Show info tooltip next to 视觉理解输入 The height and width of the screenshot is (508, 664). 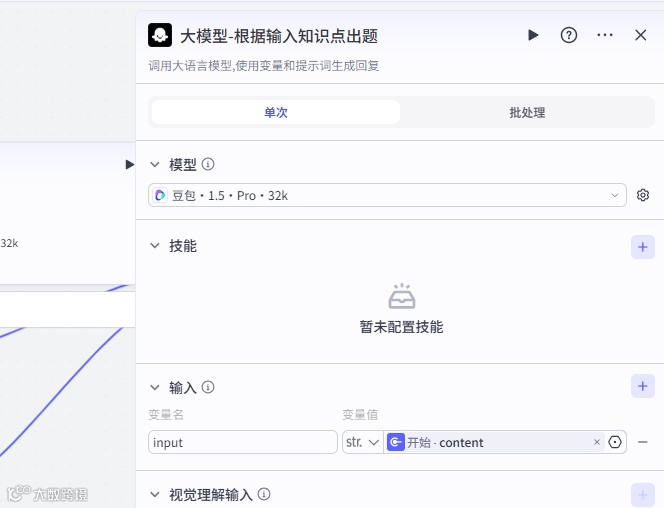pyautogui.click(x=264, y=494)
